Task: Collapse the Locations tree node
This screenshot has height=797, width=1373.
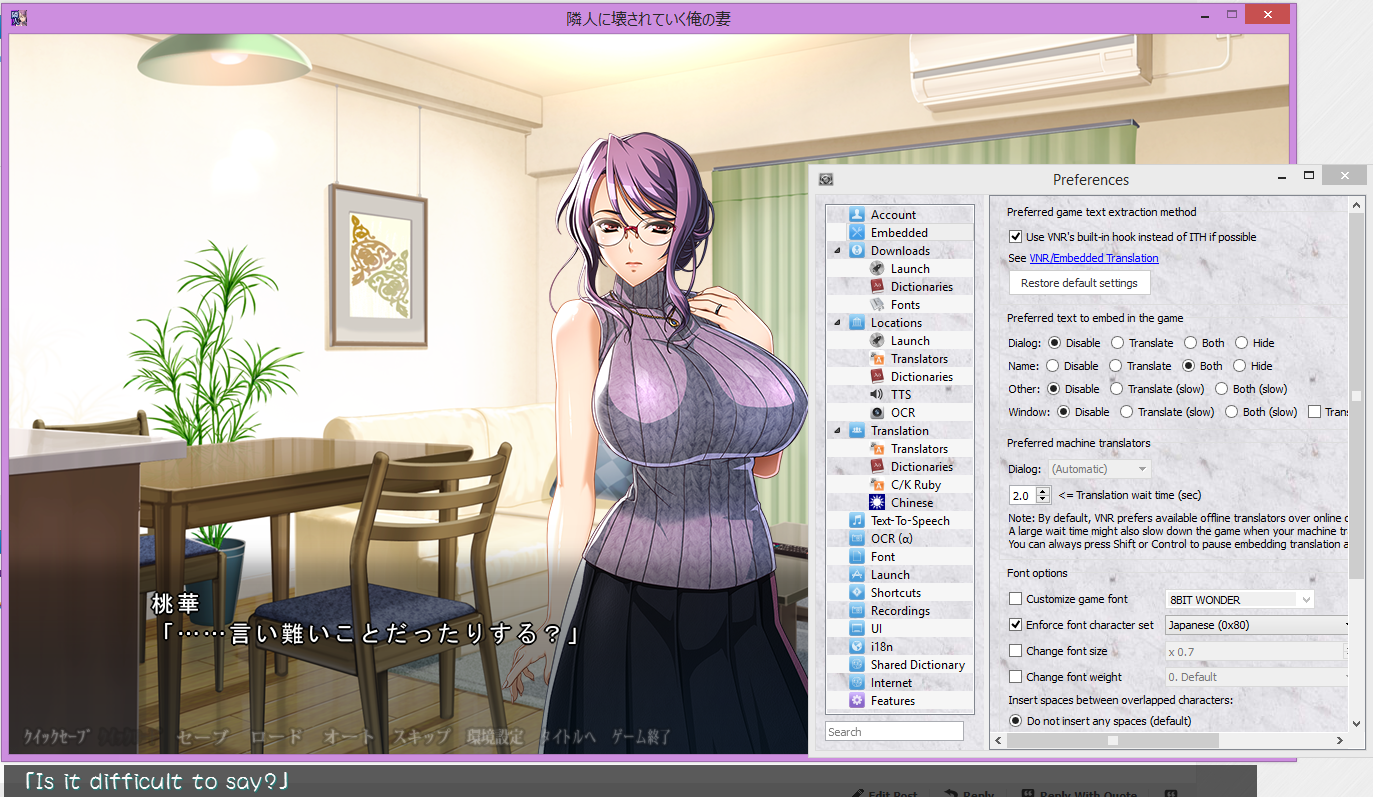Action: 838,323
